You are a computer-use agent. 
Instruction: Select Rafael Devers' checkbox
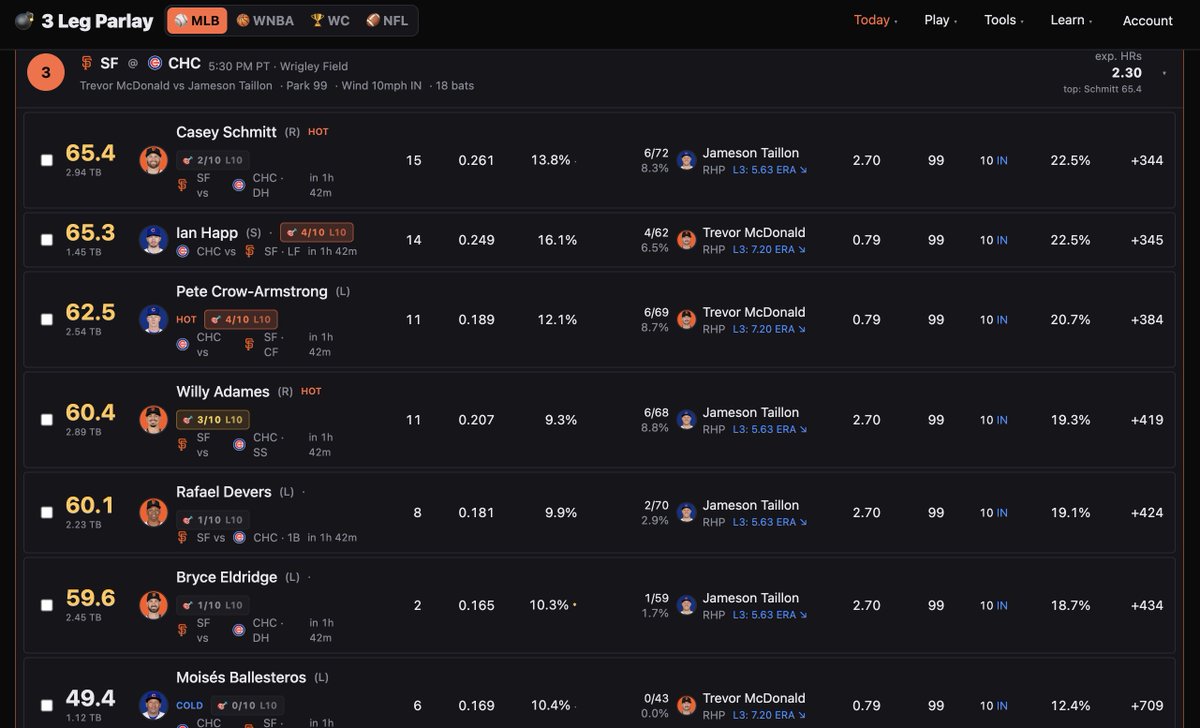[47, 512]
